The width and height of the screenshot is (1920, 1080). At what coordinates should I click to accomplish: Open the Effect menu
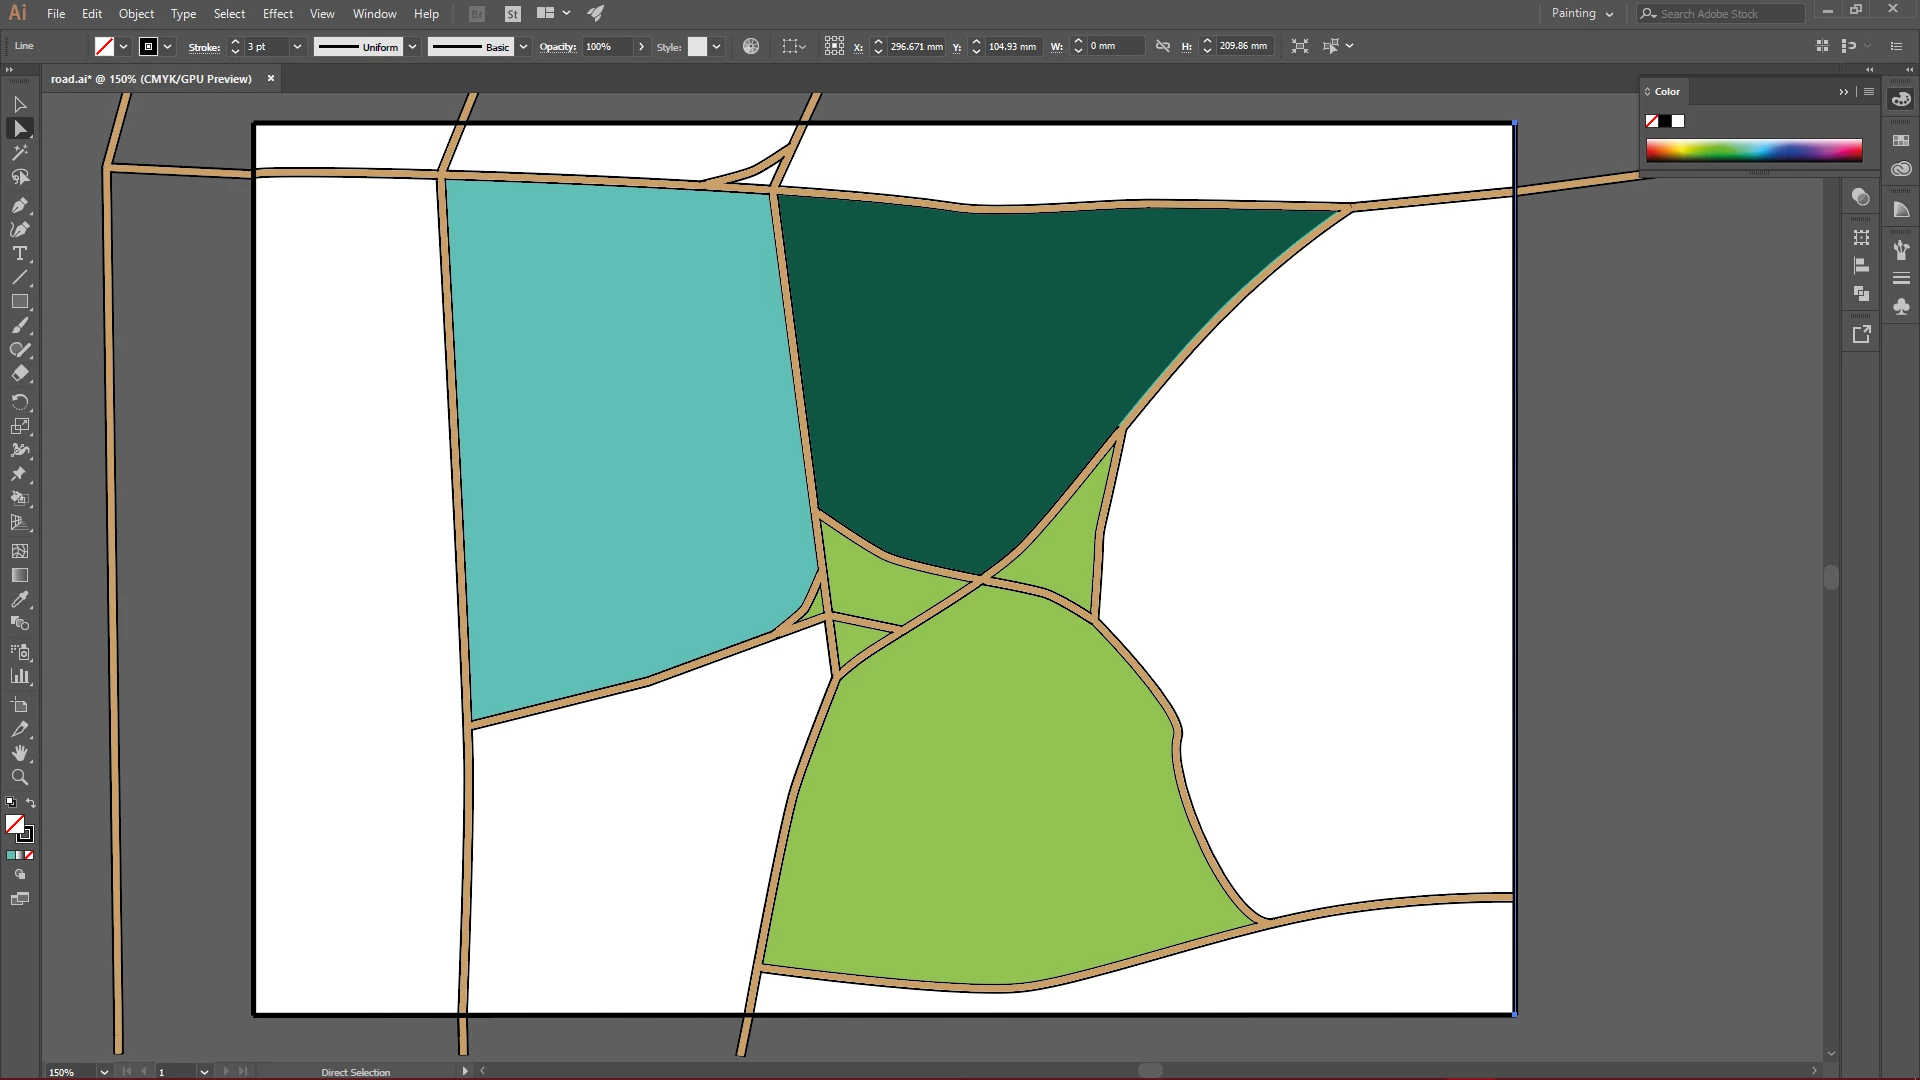tap(277, 14)
